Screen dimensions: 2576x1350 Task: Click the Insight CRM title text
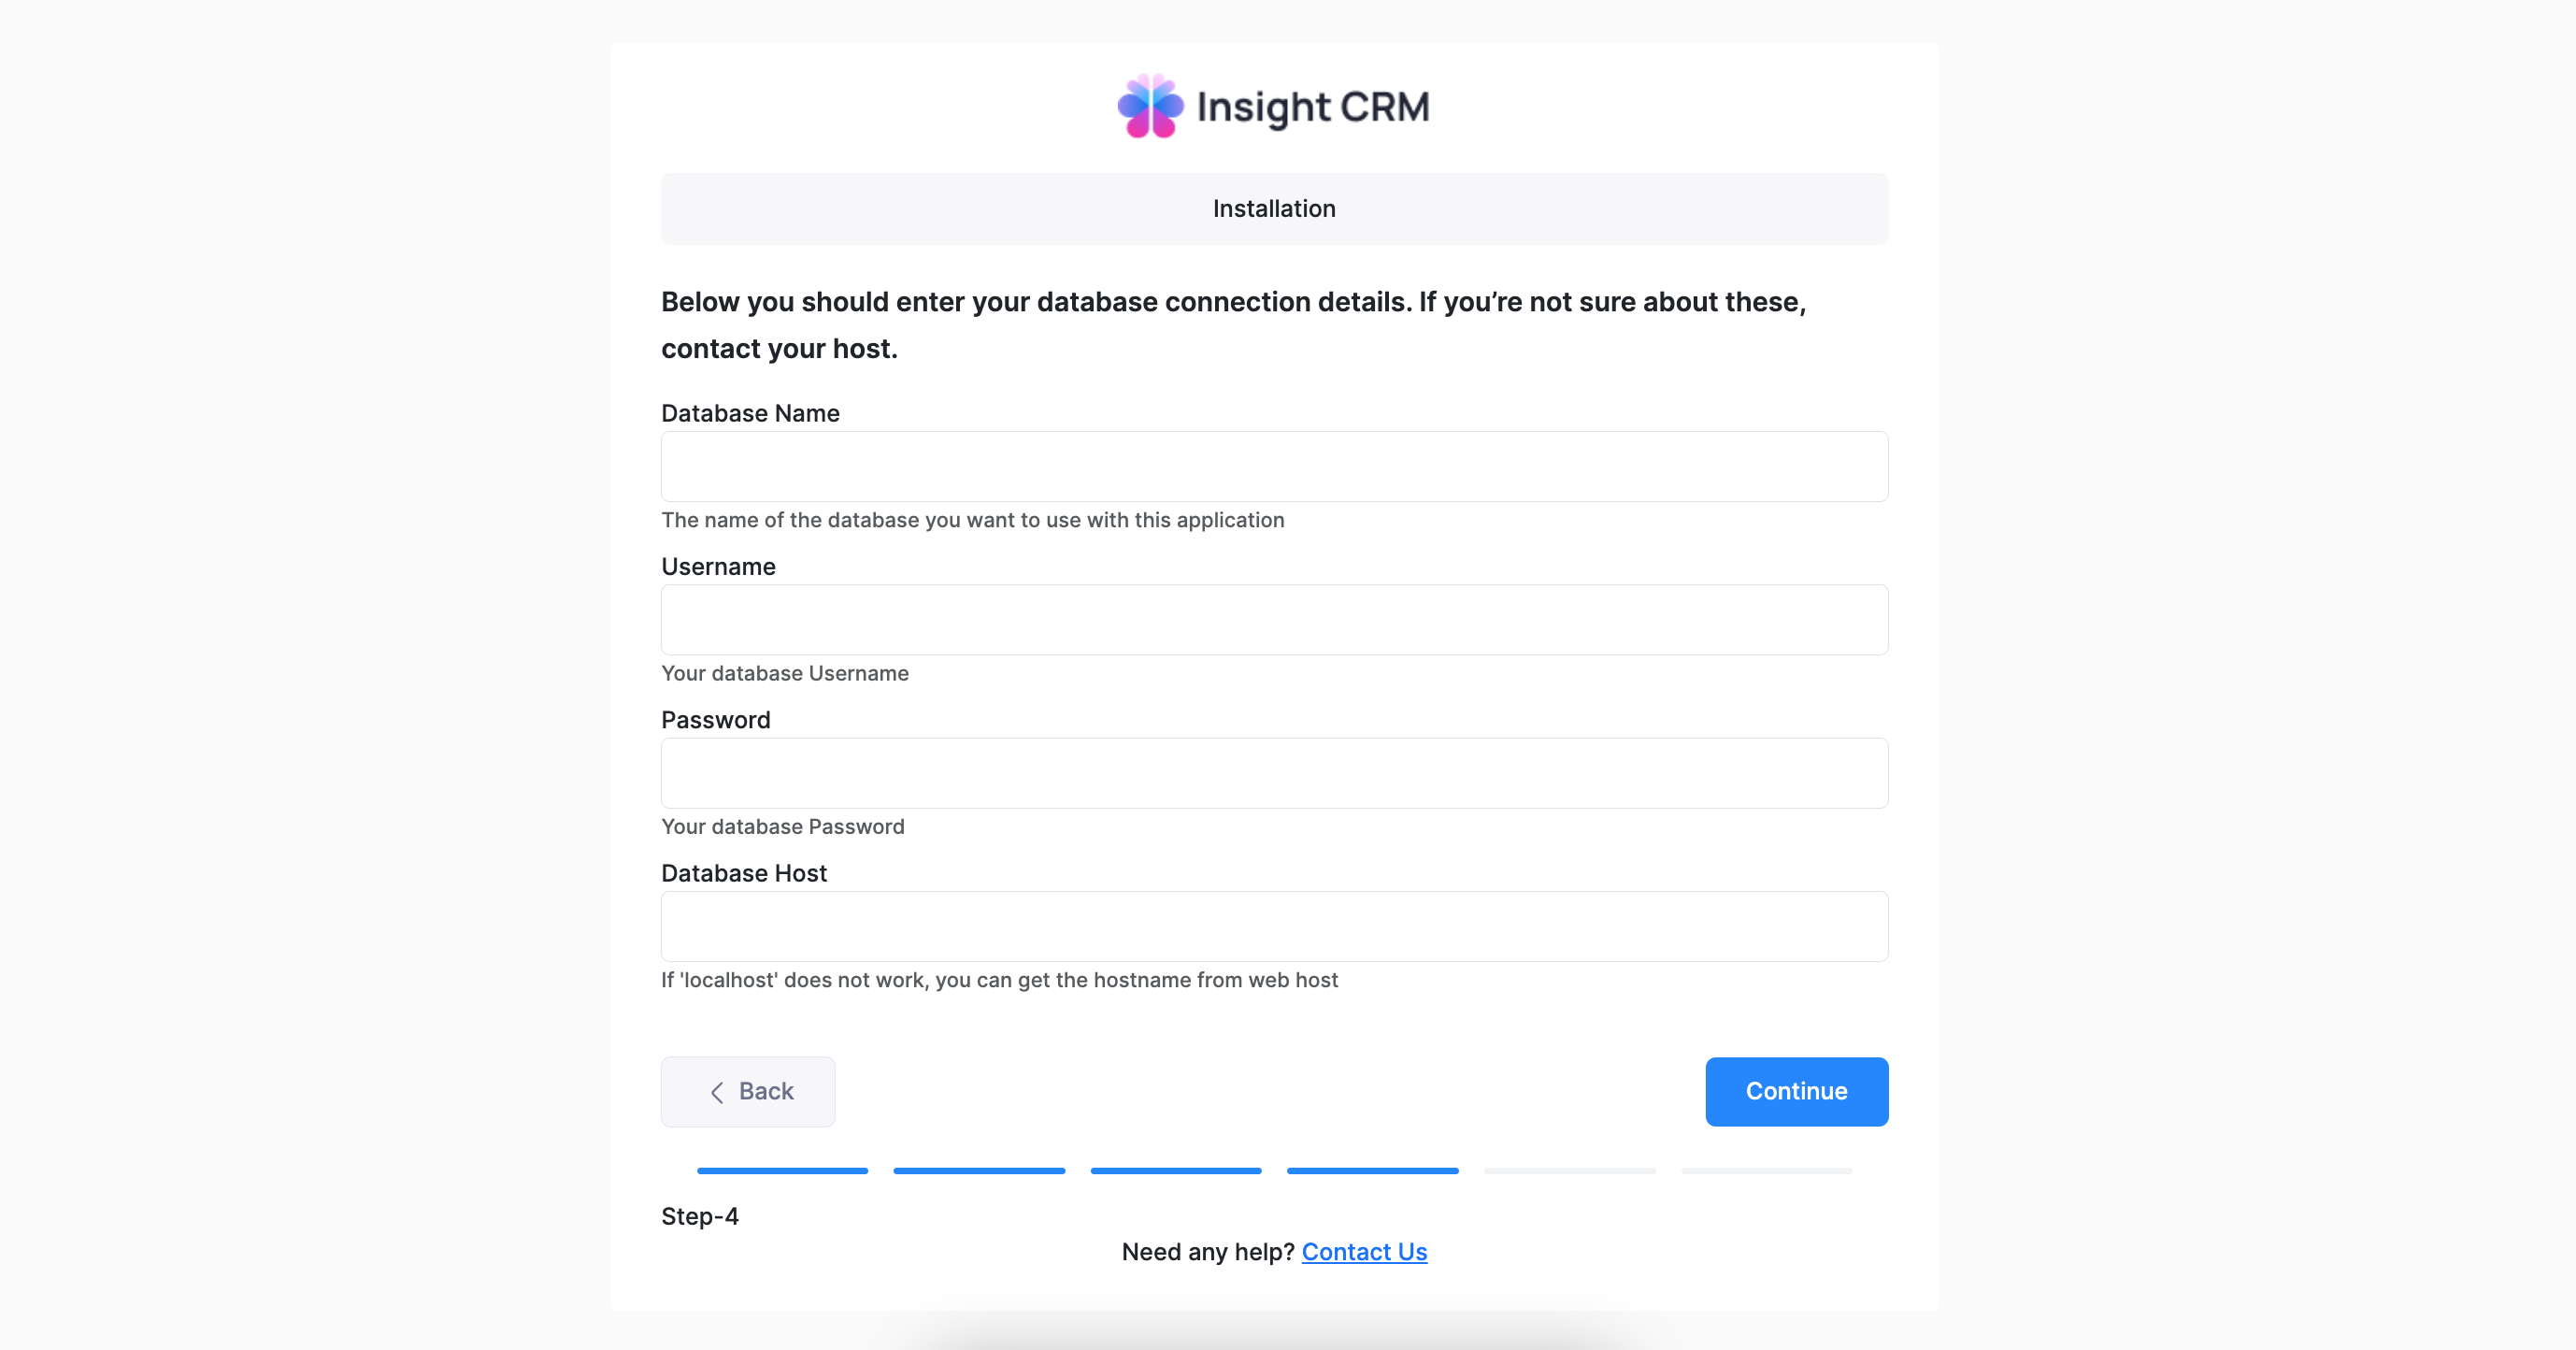[1313, 107]
